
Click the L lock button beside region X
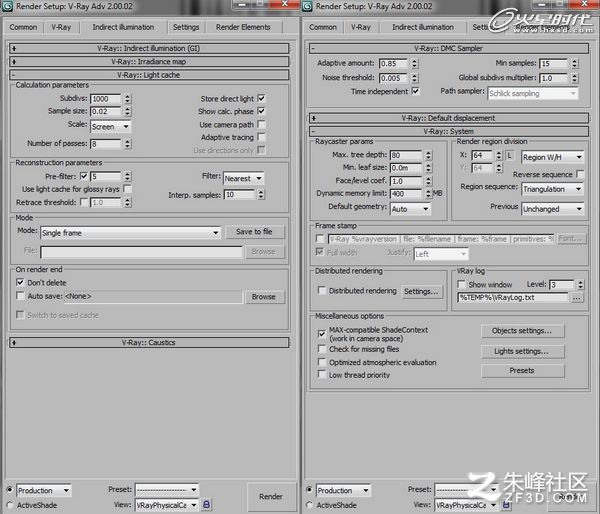click(510, 155)
